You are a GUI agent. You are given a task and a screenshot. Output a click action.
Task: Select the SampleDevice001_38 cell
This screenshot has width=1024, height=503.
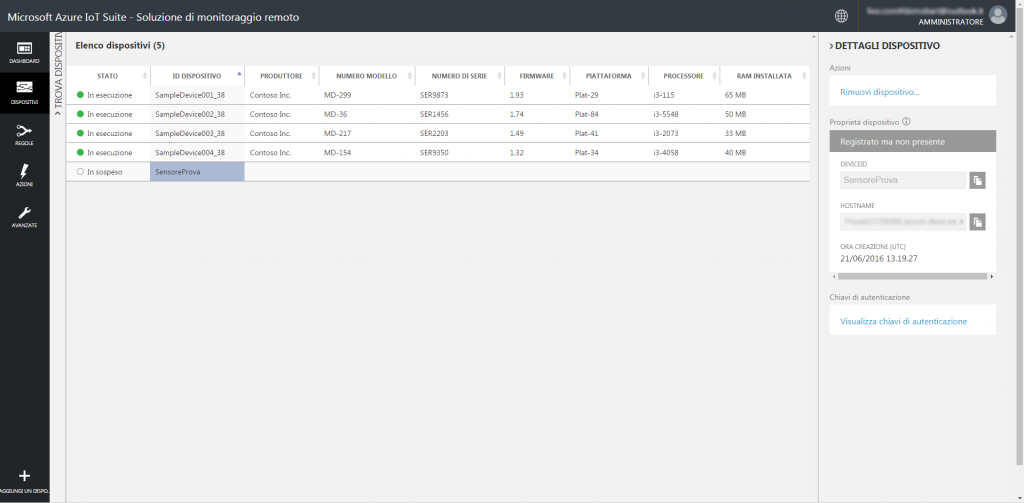[x=197, y=95]
